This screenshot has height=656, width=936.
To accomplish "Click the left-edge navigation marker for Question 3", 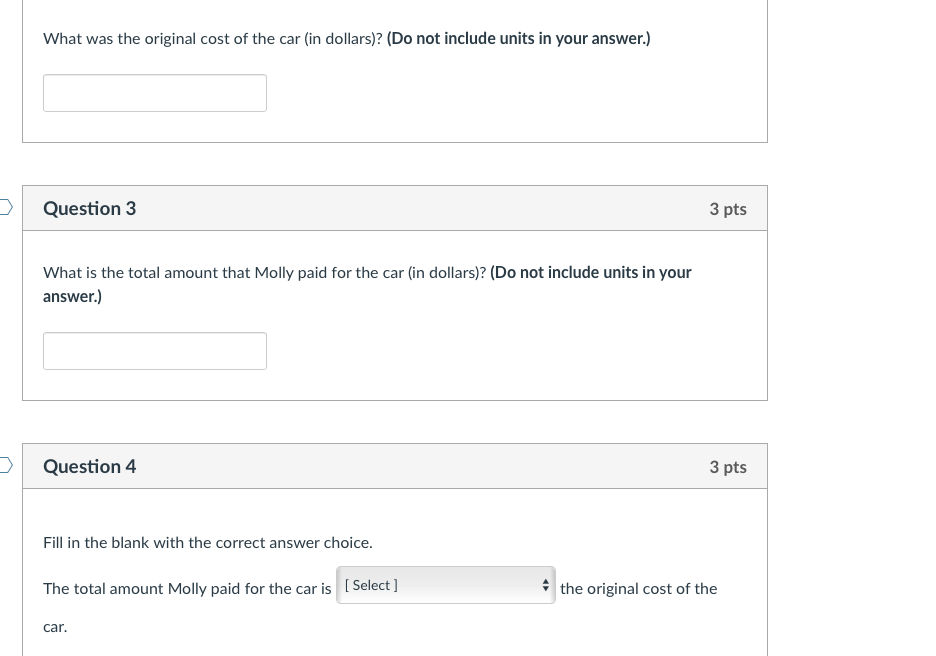I will click(x=3, y=207).
